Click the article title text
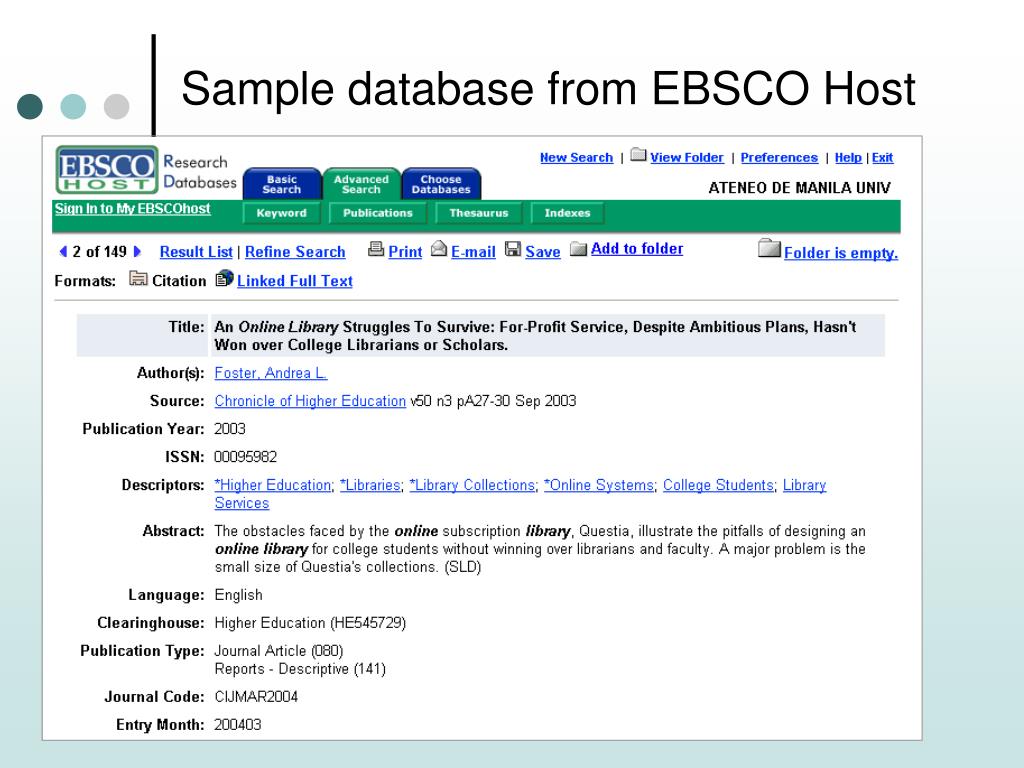The width and height of the screenshot is (1024, 768). point(535,336)
